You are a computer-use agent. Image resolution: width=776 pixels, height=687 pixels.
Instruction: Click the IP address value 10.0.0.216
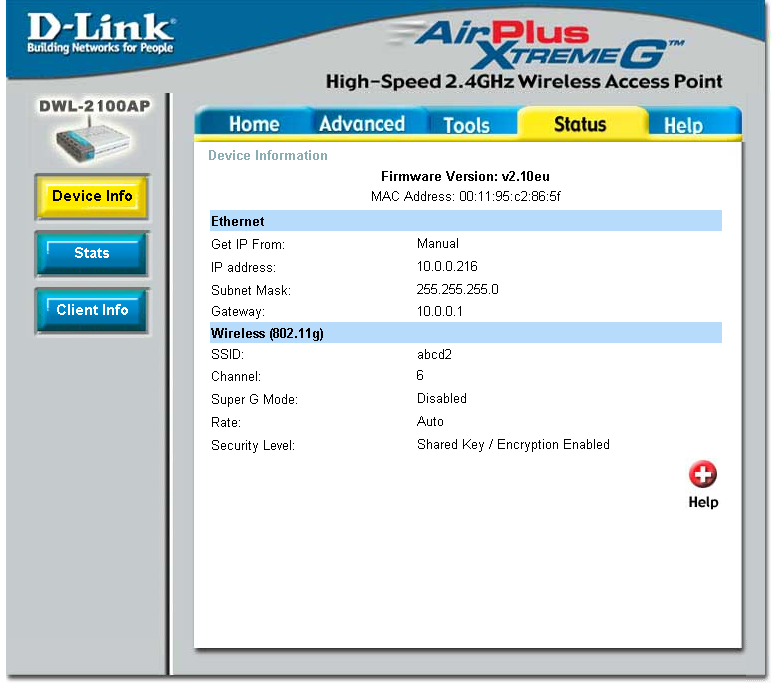pos(447,266)
